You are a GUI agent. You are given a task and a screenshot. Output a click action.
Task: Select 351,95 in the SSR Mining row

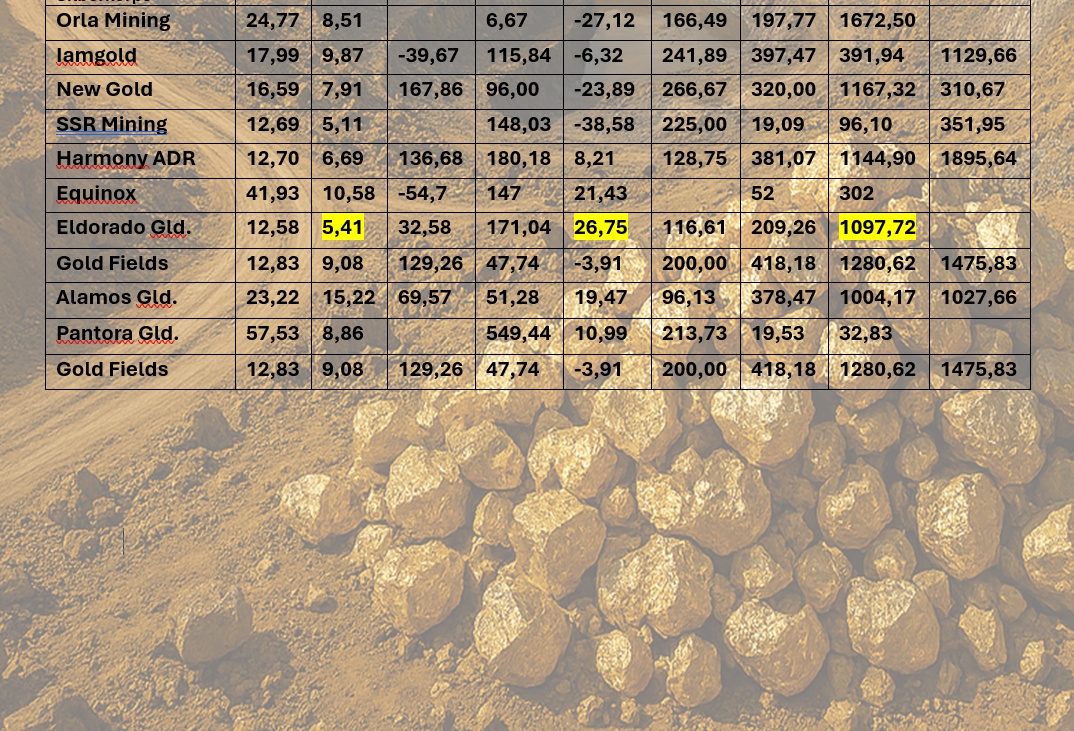[972, 125]
